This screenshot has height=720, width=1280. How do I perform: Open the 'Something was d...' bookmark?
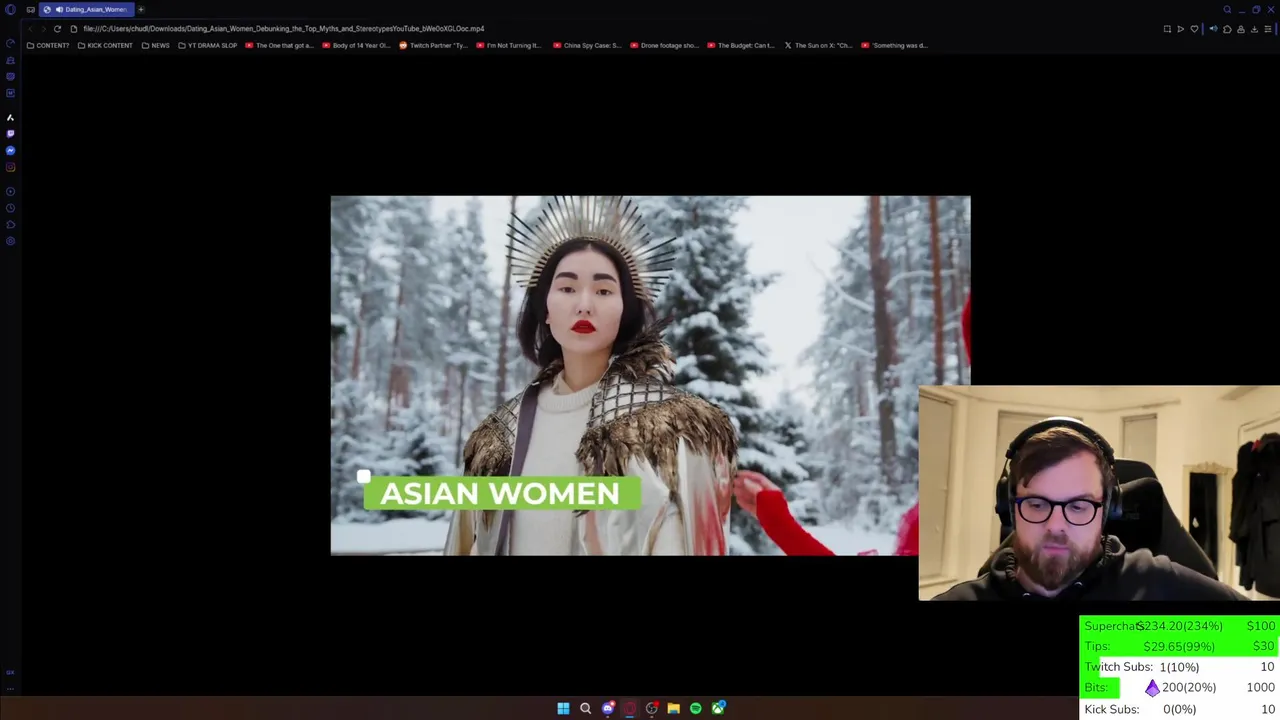(x=895, y=45)
